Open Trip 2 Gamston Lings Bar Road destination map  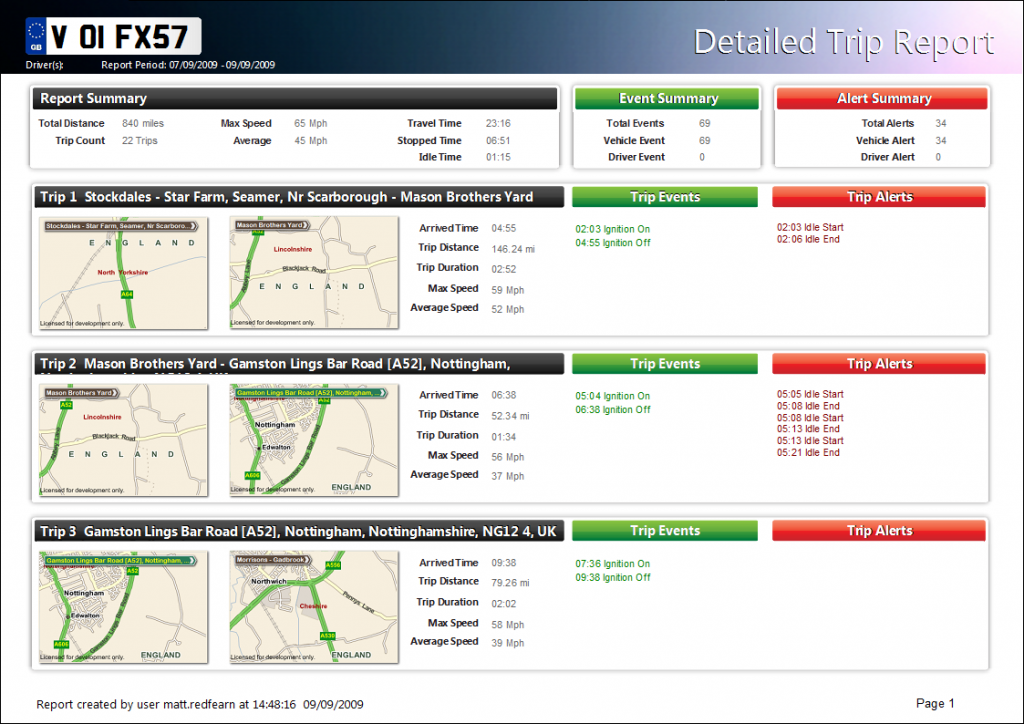[314, 441]
